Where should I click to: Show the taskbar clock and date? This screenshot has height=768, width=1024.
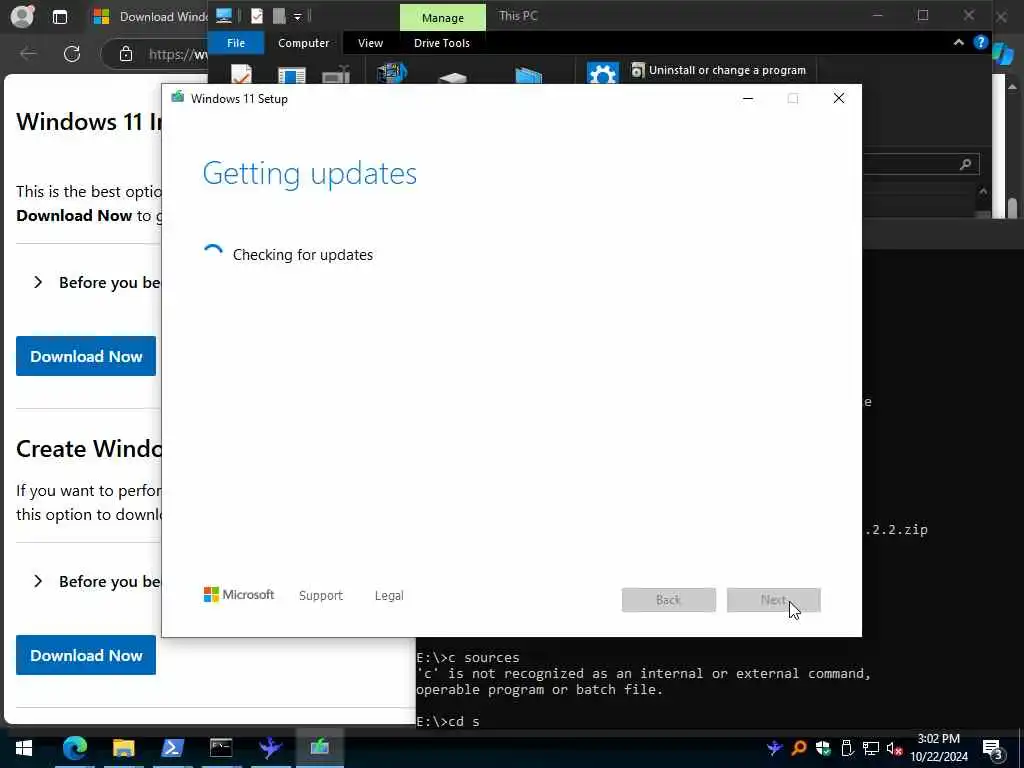point(939,748)
